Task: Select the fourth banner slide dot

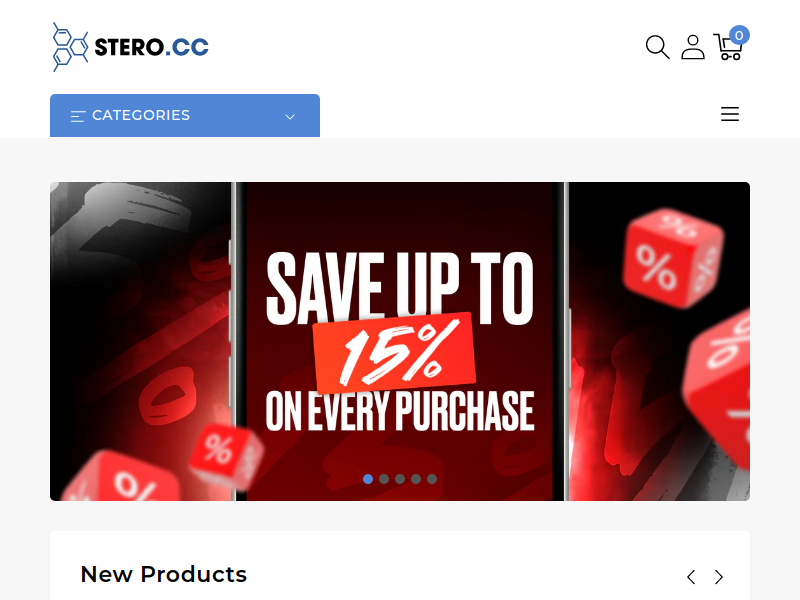Action: tap(416, 479)
